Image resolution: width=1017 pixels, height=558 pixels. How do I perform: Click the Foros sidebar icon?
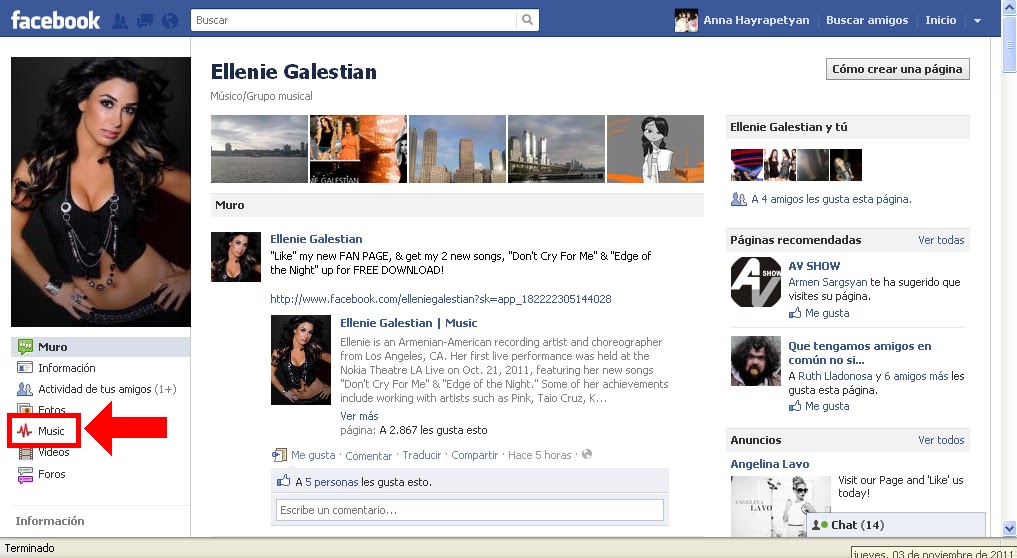pyautogui.click(x=25, y=475)
